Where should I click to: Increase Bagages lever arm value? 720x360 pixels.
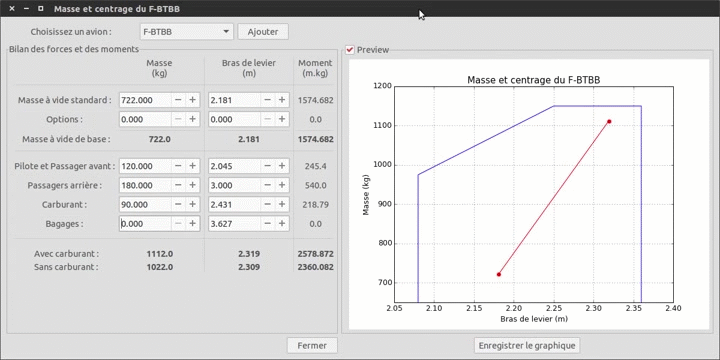click(x=282, y=224)
